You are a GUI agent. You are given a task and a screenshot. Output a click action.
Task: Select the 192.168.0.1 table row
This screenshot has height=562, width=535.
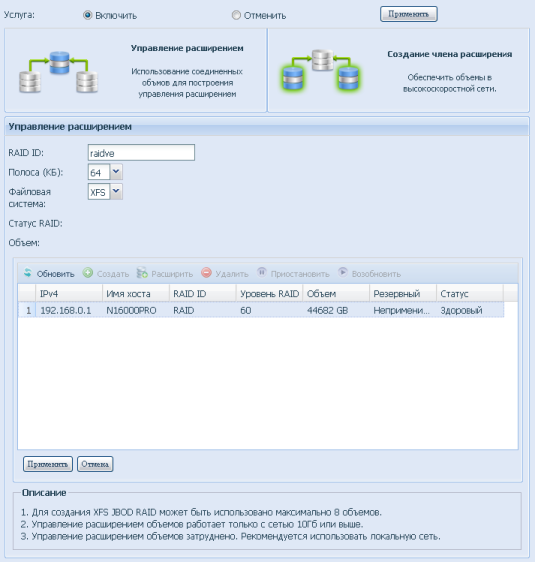[261, 310]
